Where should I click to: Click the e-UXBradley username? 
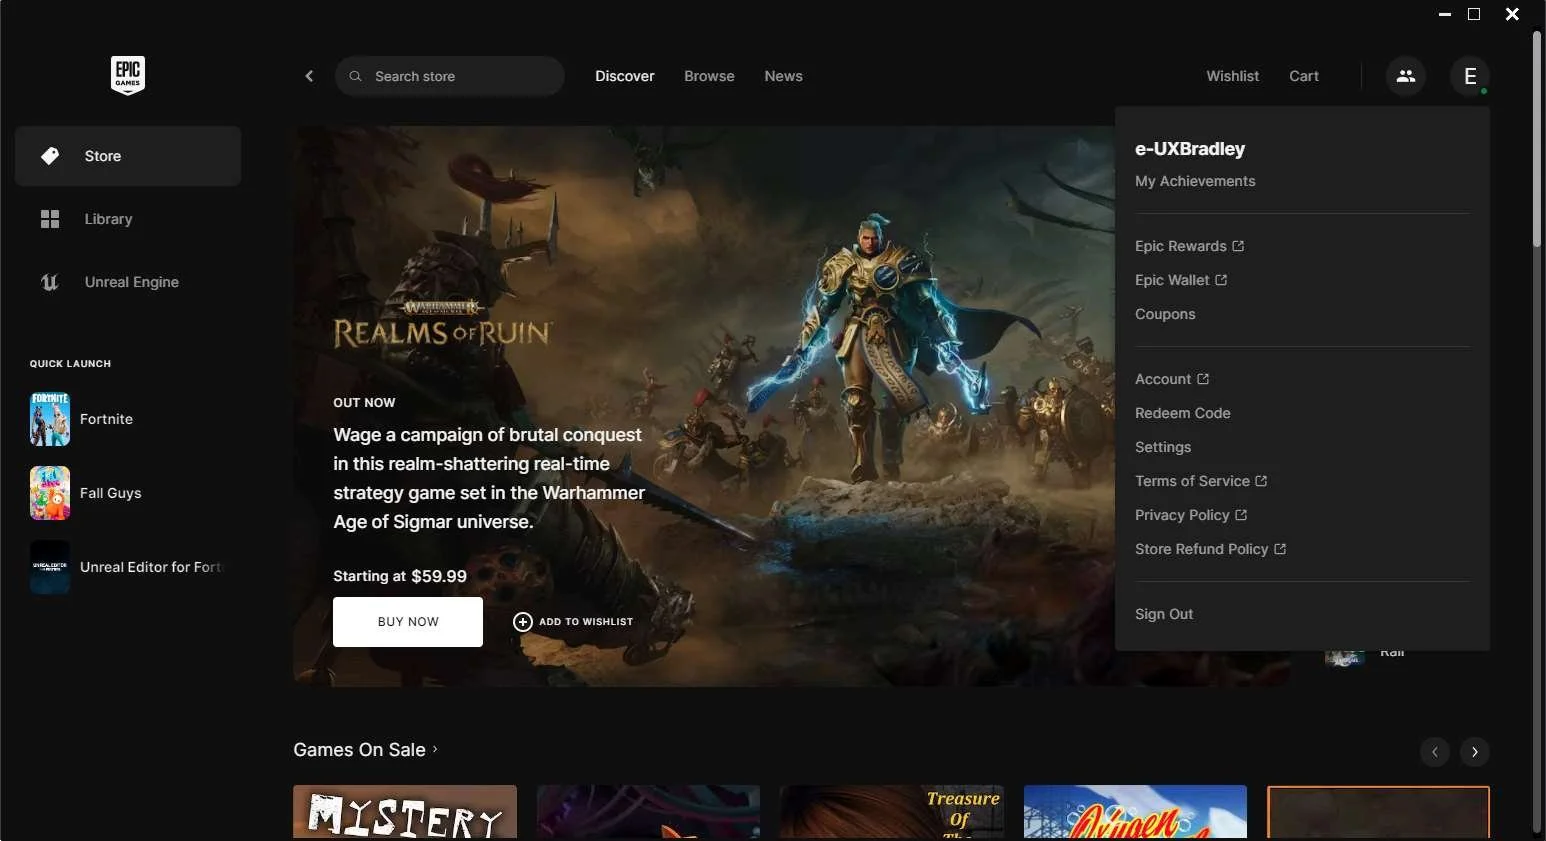pos(1190,149)
